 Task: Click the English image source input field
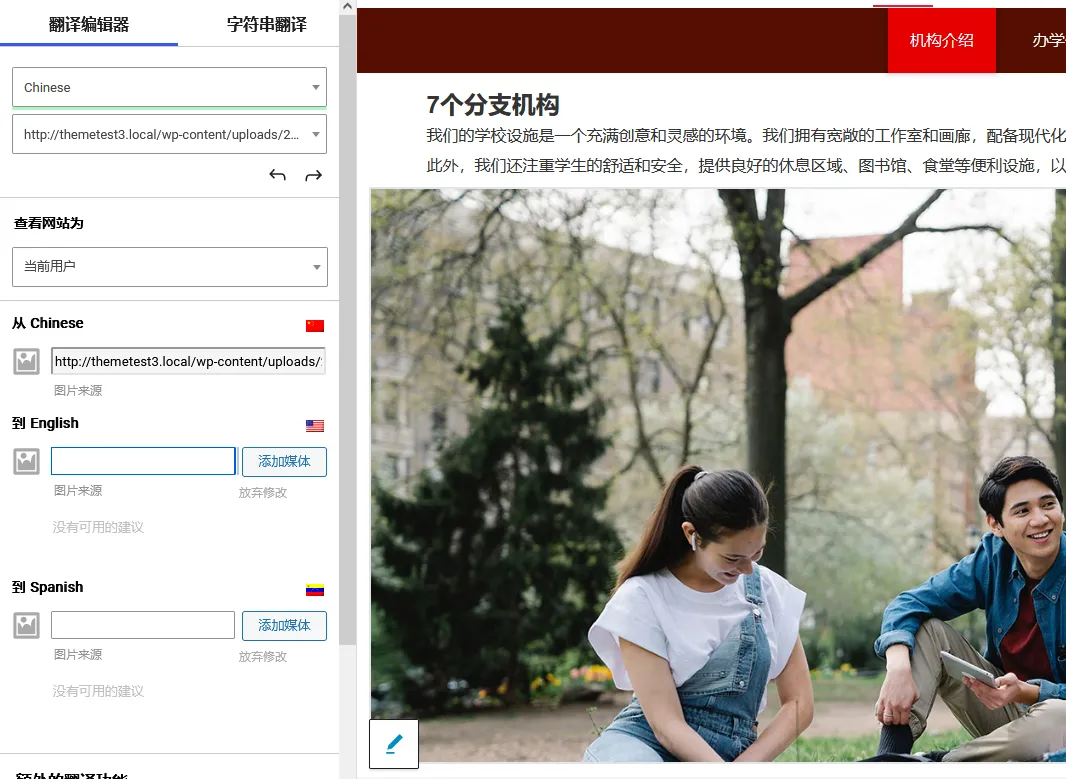[x=143, y=461]
